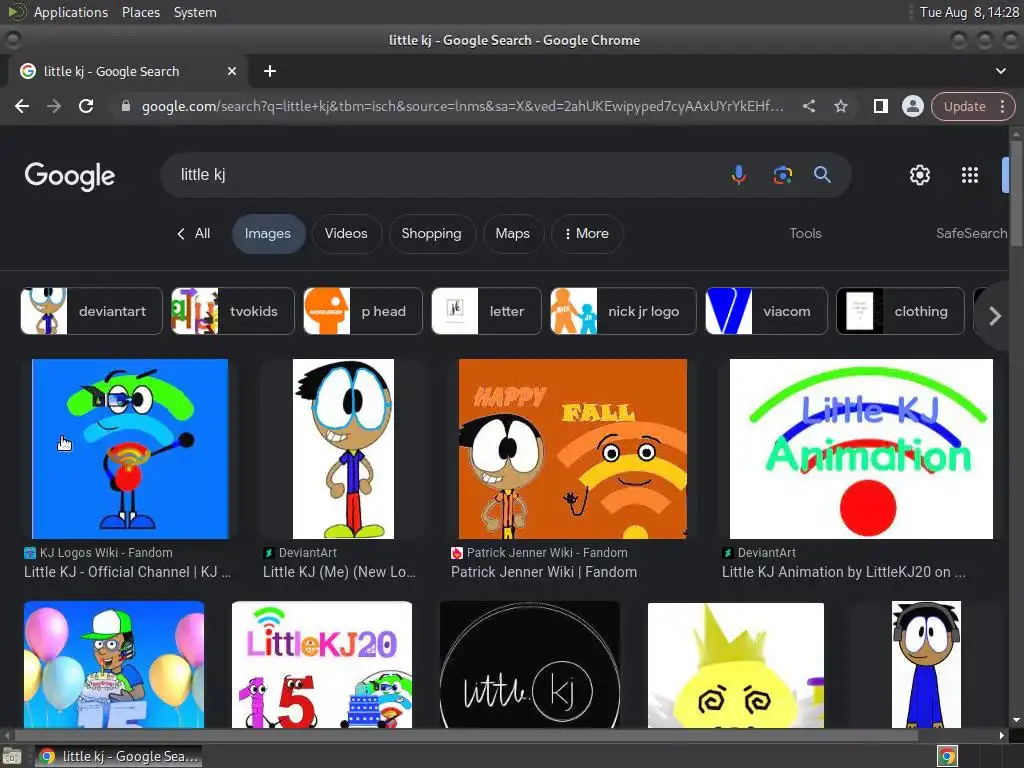Open the Applications menu
Image resolution: width=1024 pixels, height=768 pixels.
click(x=71, y=12)
